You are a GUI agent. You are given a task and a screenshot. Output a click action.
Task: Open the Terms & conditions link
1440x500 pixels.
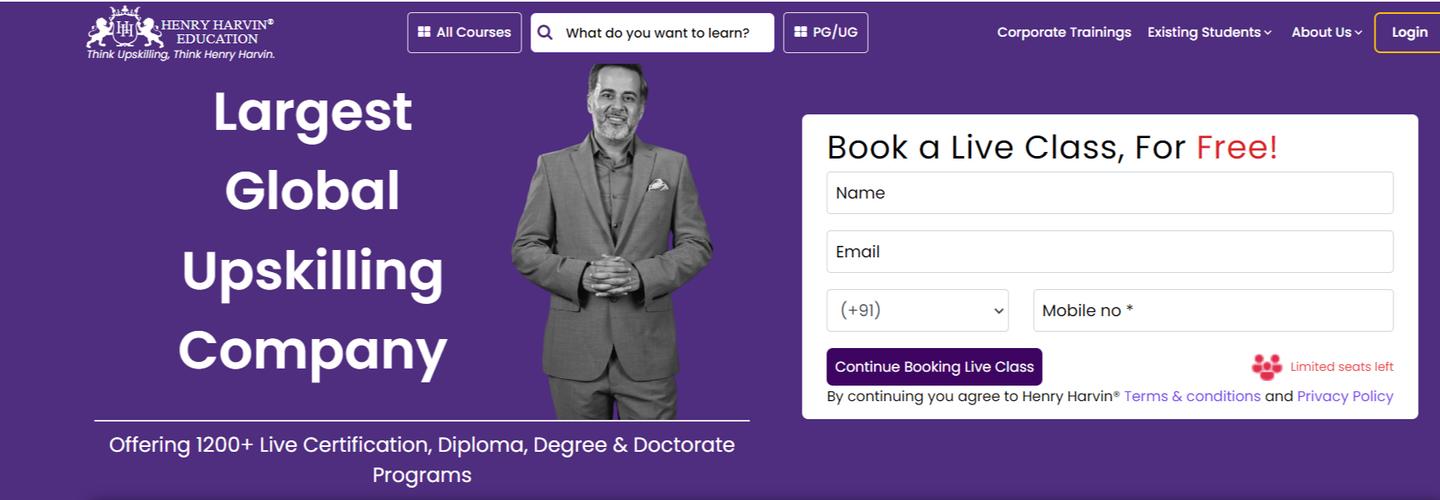(1192, 396)
